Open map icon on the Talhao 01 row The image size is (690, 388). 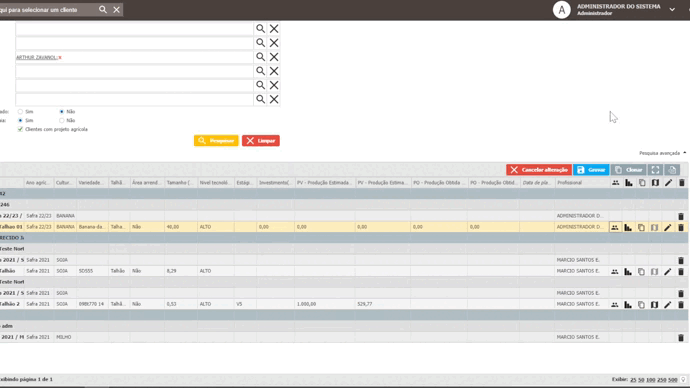654,227
